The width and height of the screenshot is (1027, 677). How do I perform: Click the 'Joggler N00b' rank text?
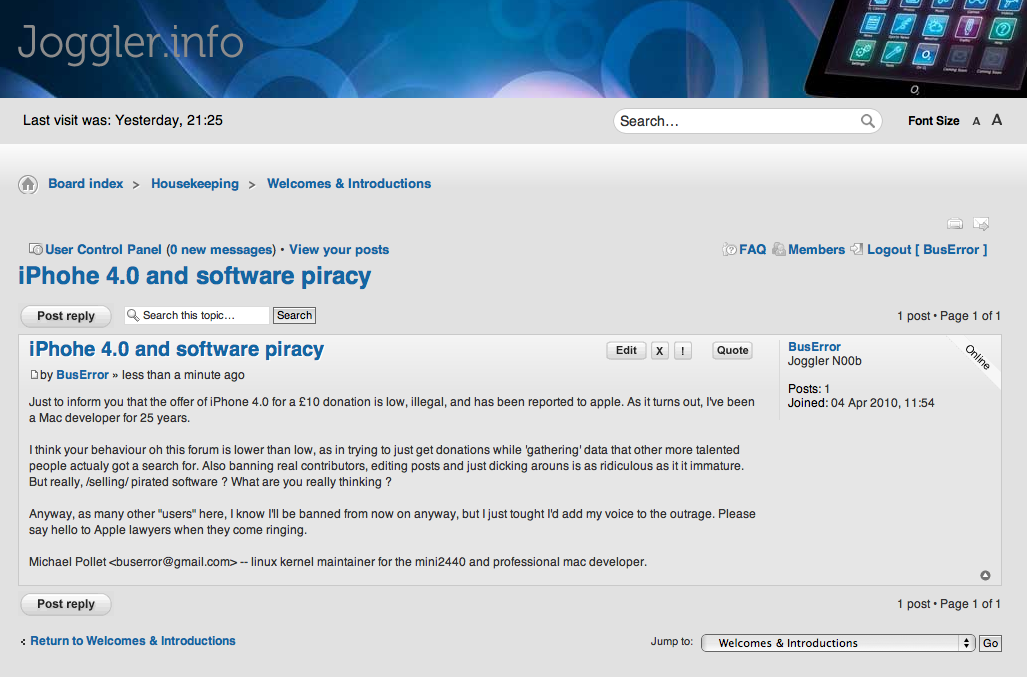pyautogui.click(x=825, y=361)
